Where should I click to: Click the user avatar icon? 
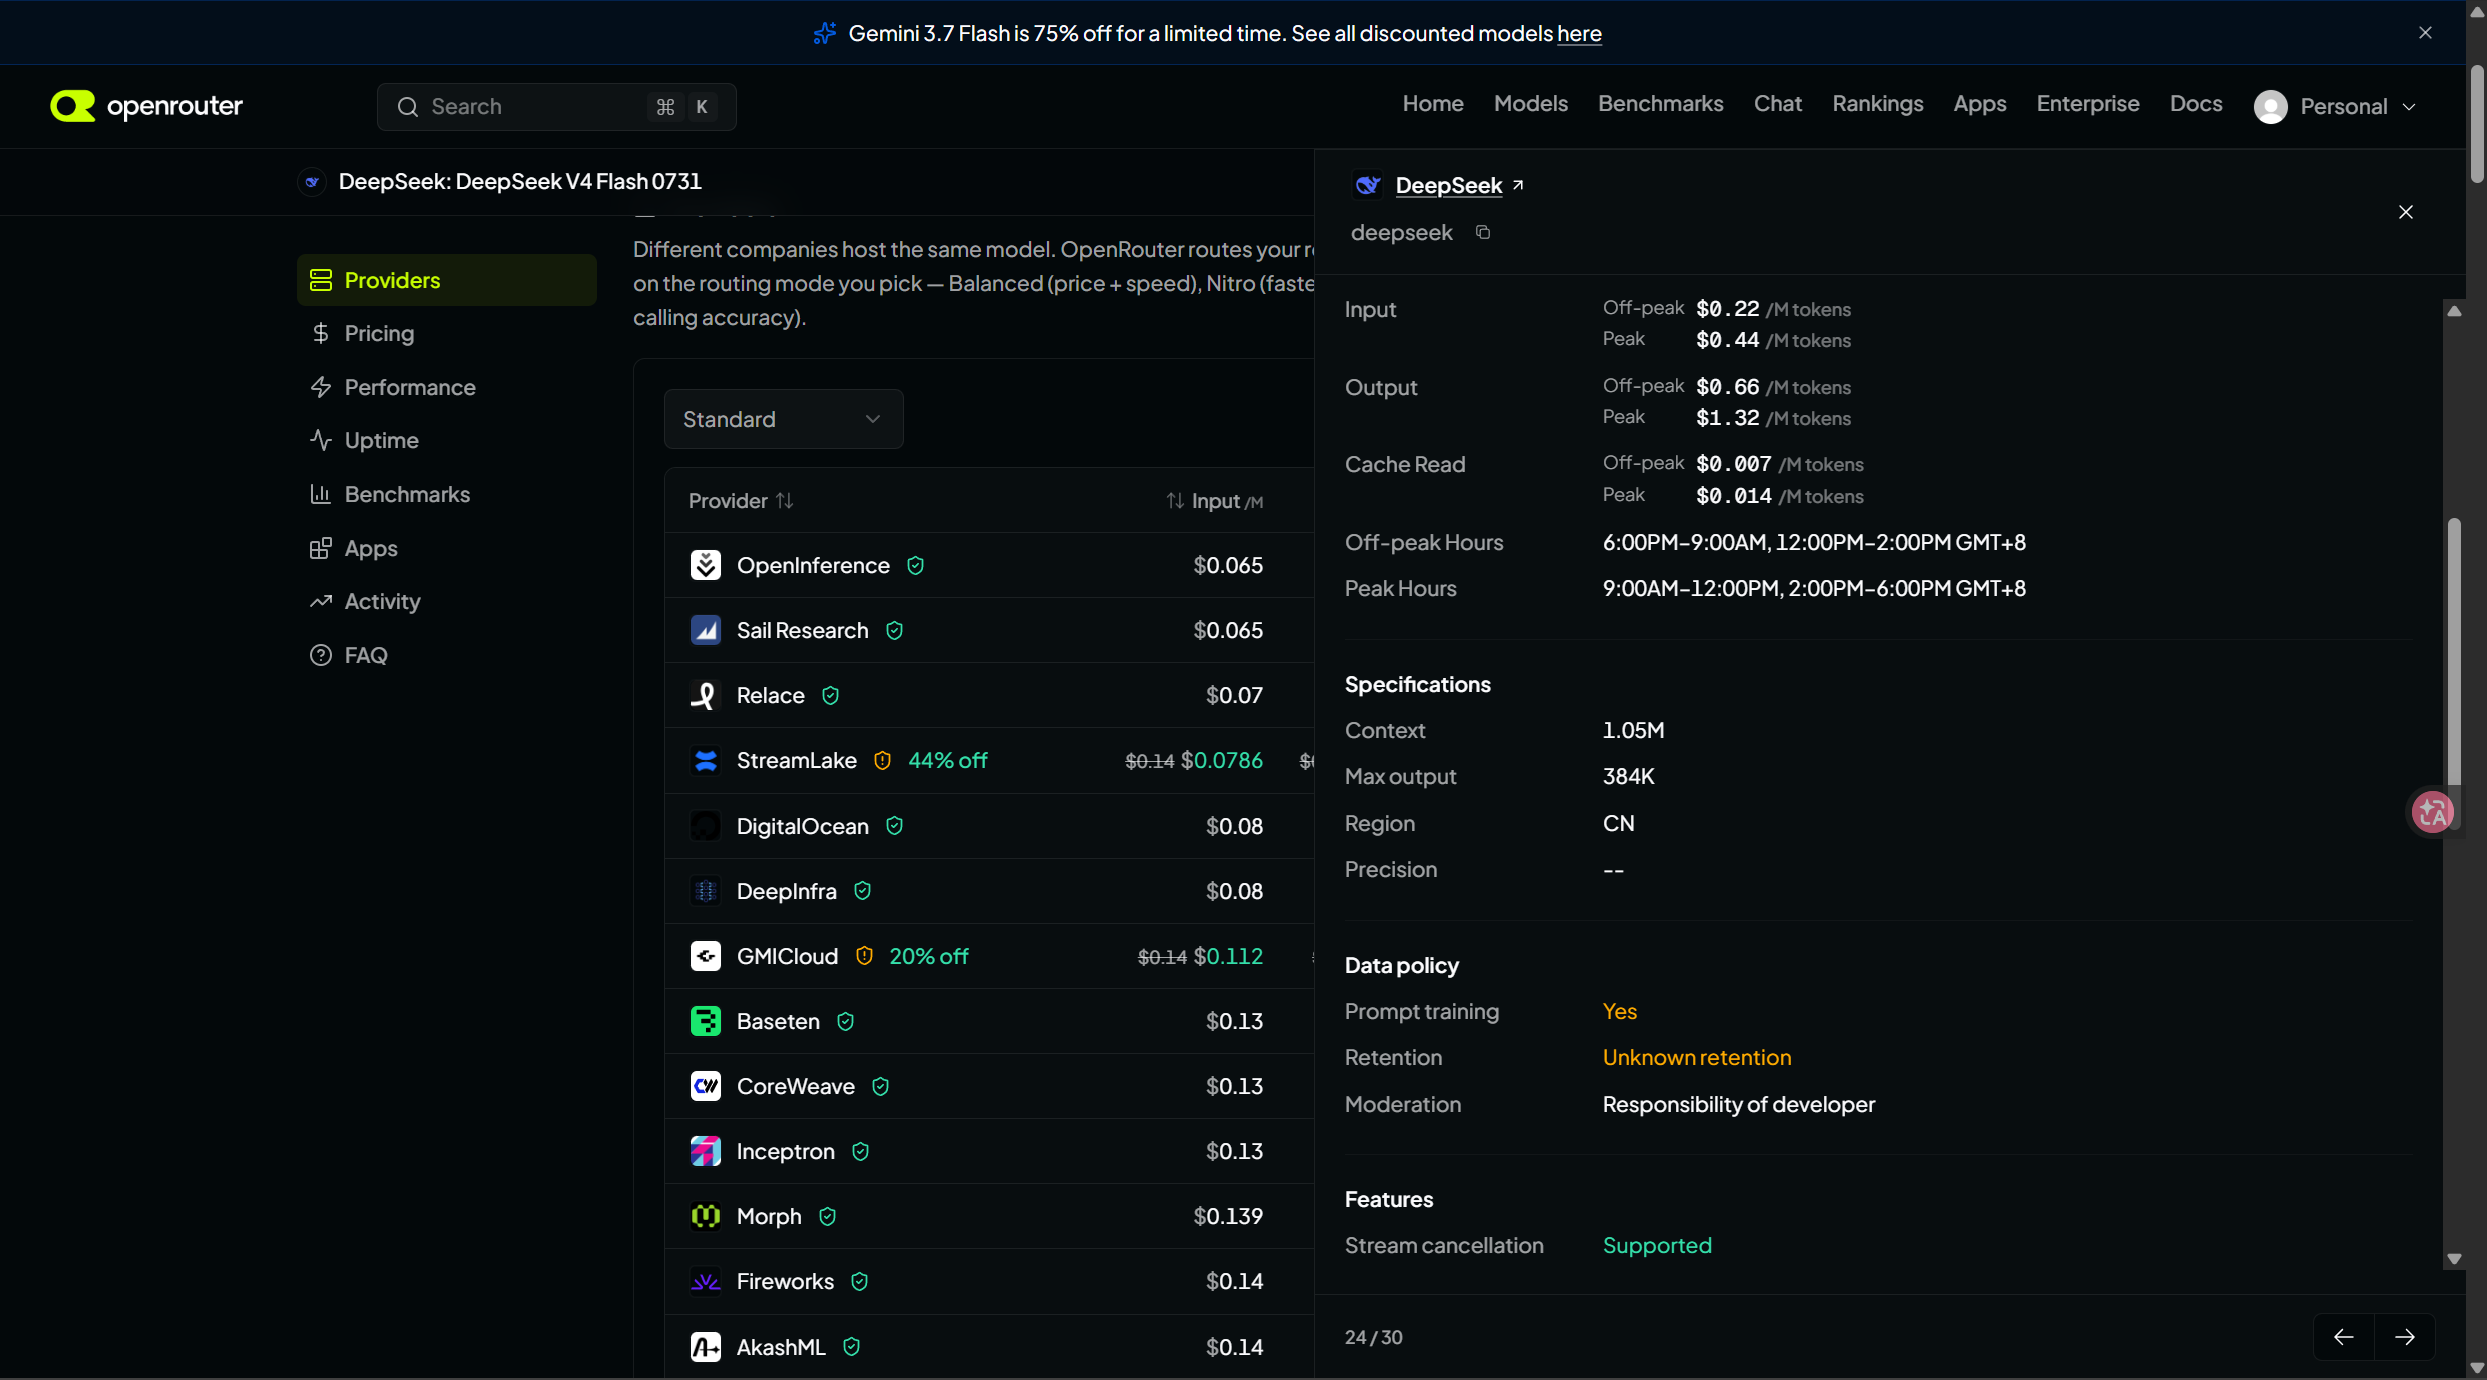2270,107
